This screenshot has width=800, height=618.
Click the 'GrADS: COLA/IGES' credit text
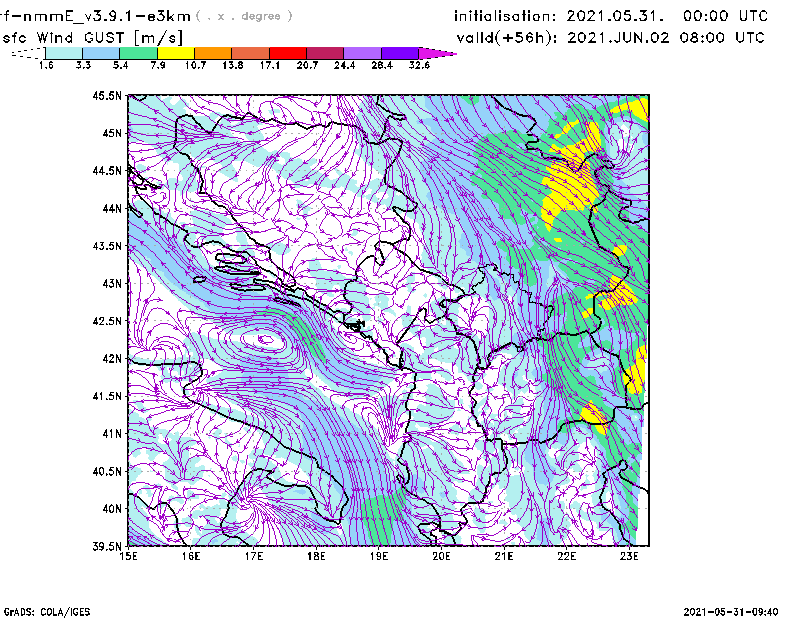pyautogui.click(x=47, y=612)
